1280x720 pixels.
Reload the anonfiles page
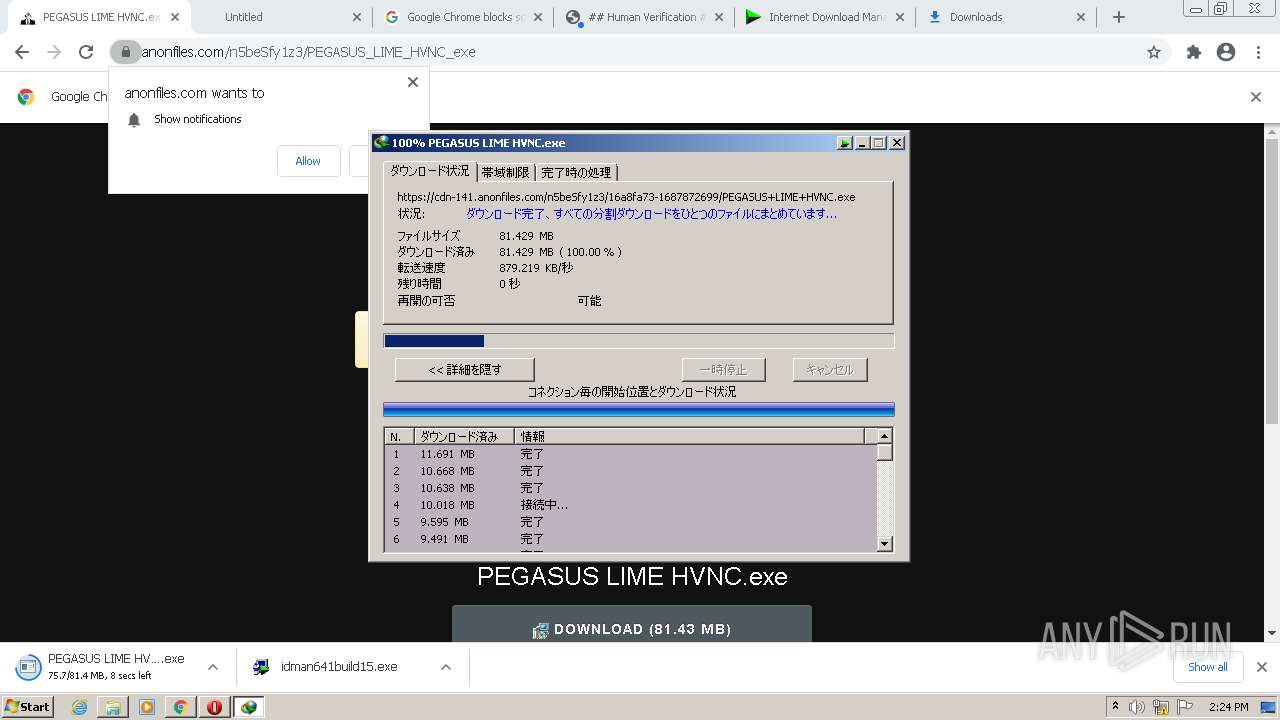[86, 52]
